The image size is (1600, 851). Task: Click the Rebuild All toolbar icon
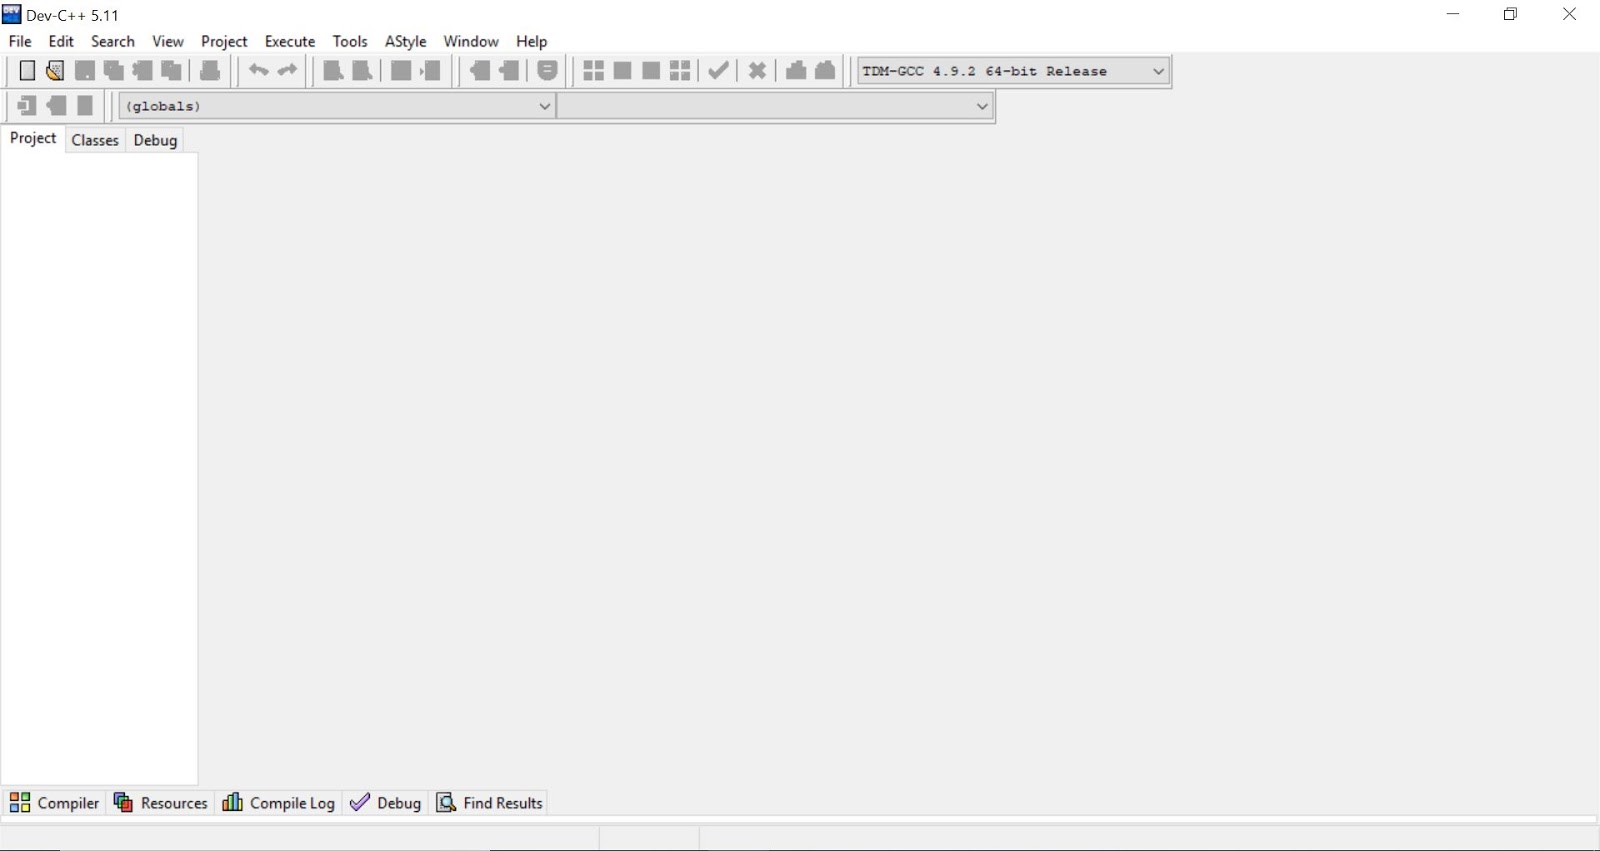coord(681,70)
